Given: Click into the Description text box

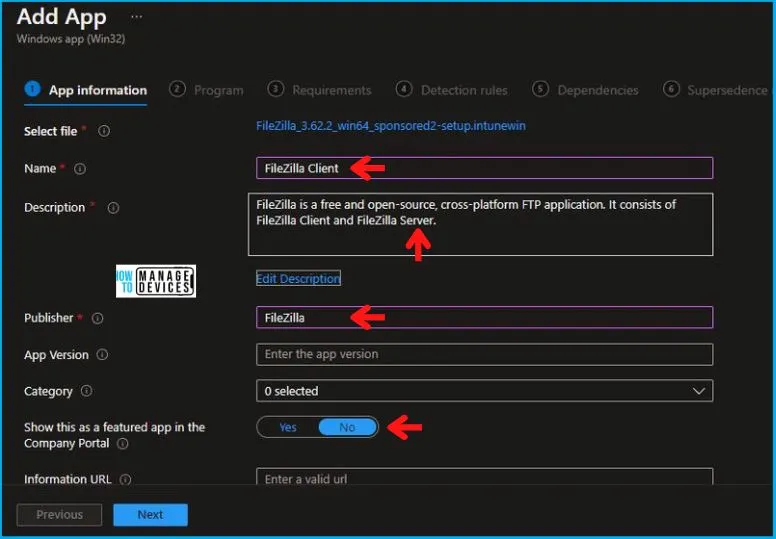Looking at the screenshot, I should (x=481, y=225).
